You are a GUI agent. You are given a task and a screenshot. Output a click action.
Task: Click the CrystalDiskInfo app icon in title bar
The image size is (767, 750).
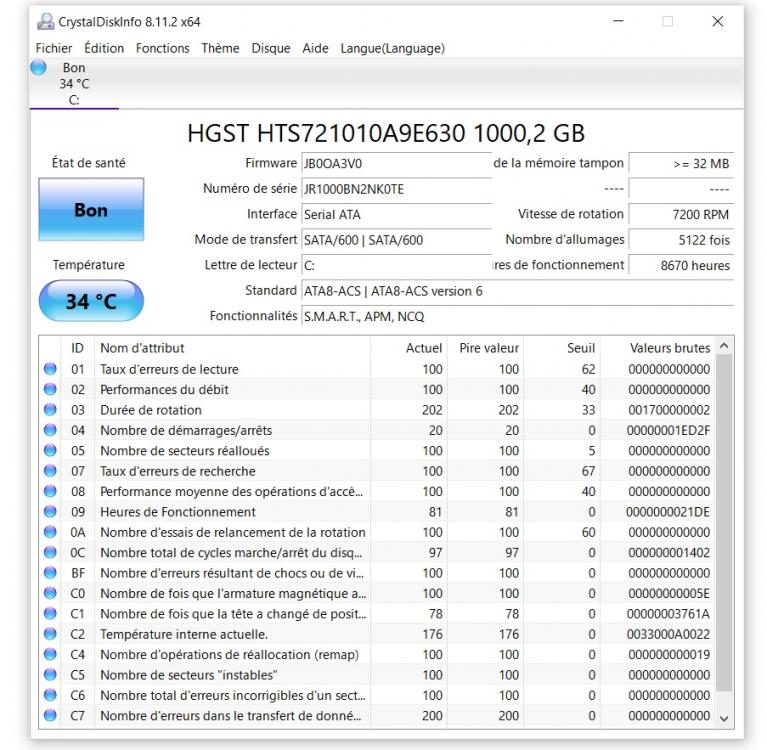(45, 21)
